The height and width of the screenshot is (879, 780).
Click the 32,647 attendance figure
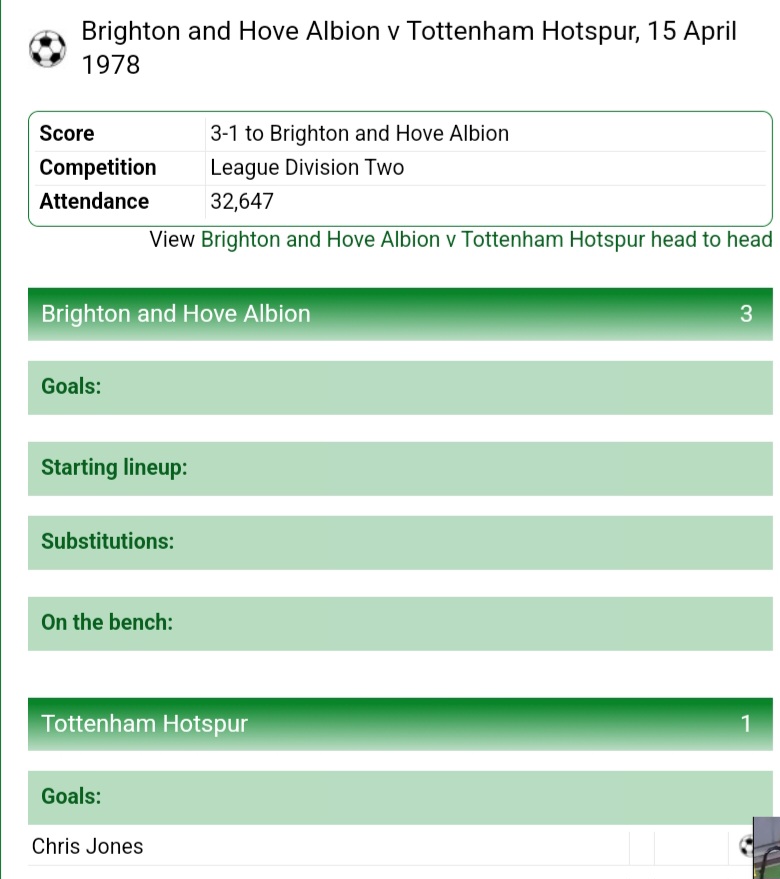pyautogui.click(x=242, y=202)
